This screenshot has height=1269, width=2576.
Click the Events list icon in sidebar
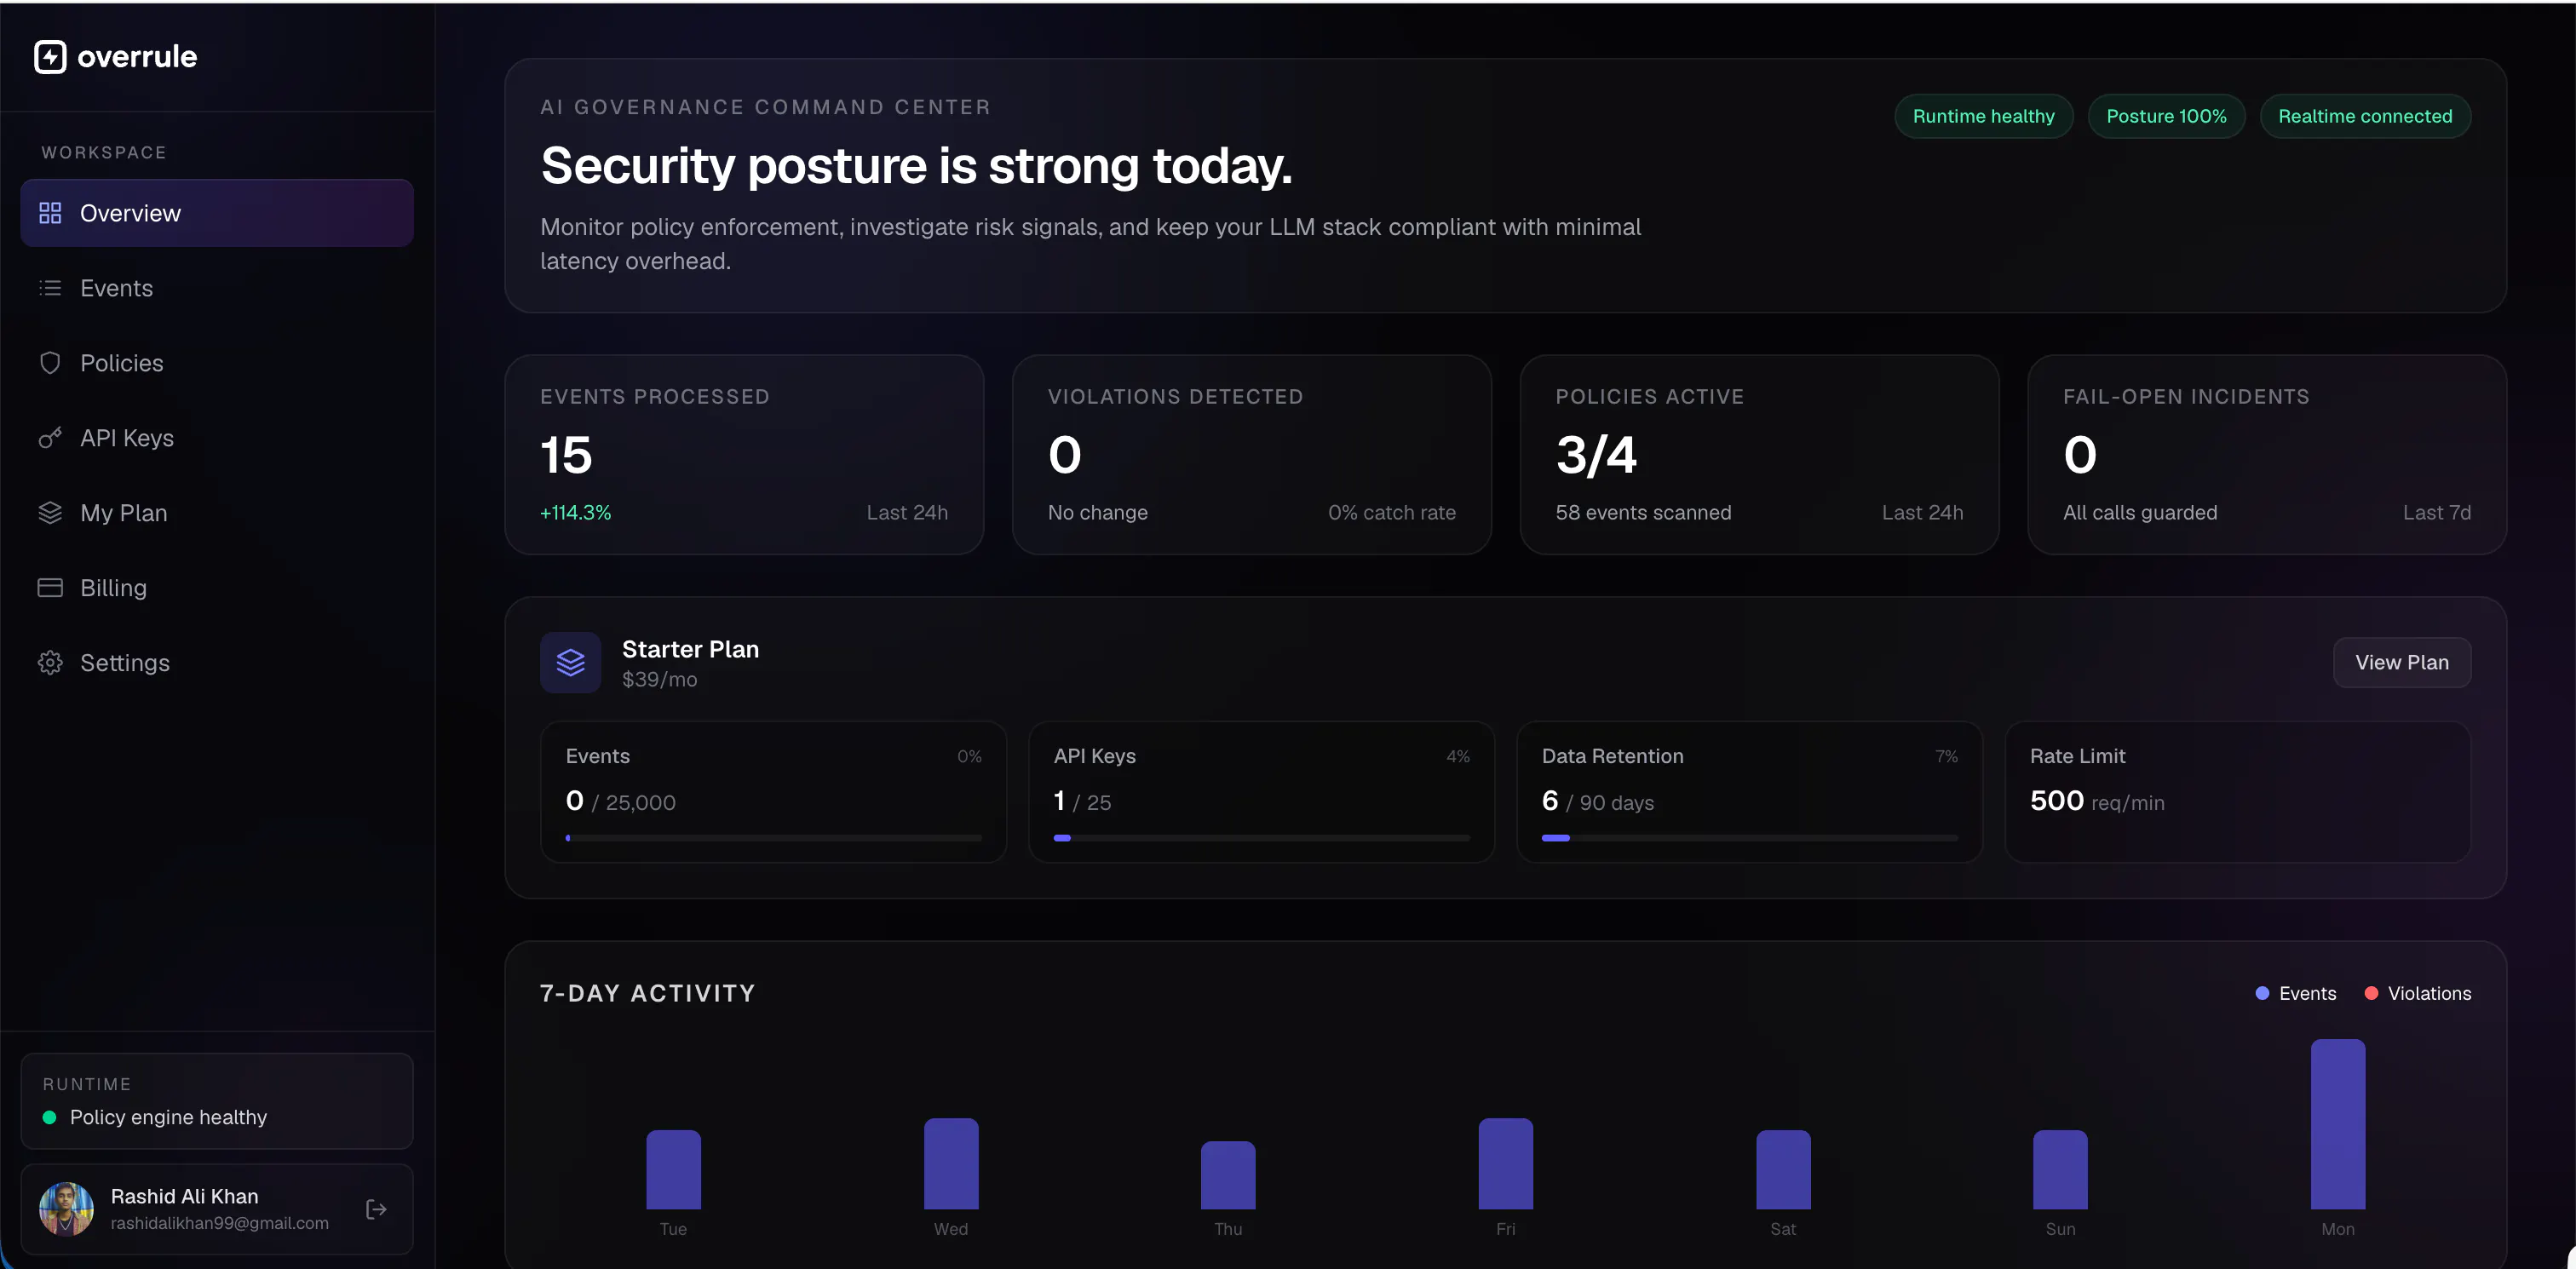[50, 288]
